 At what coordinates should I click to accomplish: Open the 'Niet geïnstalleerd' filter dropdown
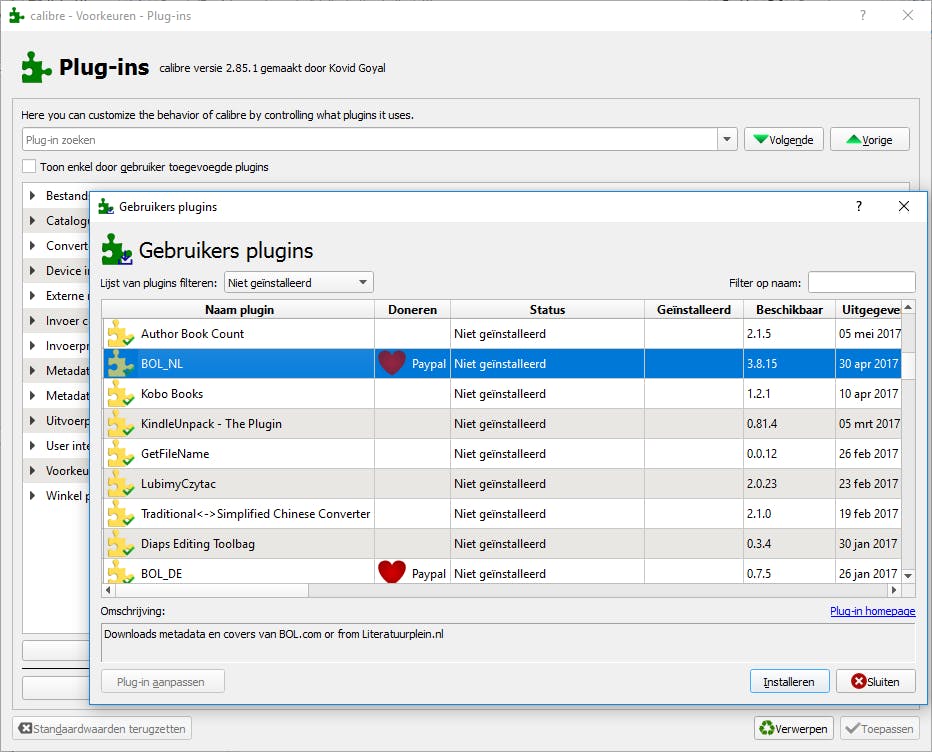pyautogui.click(x=299, y=282)
